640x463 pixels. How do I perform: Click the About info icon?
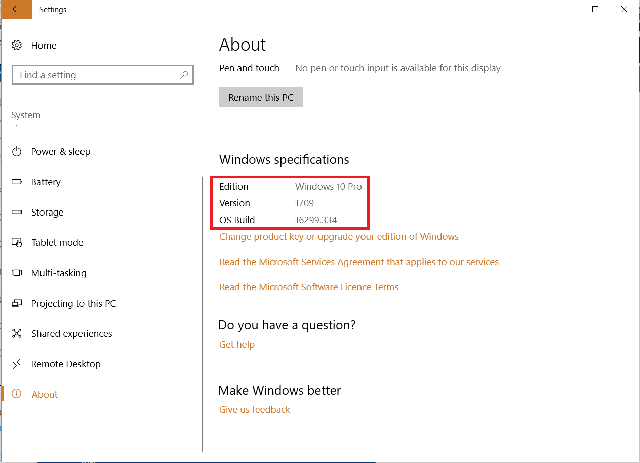click(x=17, y=394)
